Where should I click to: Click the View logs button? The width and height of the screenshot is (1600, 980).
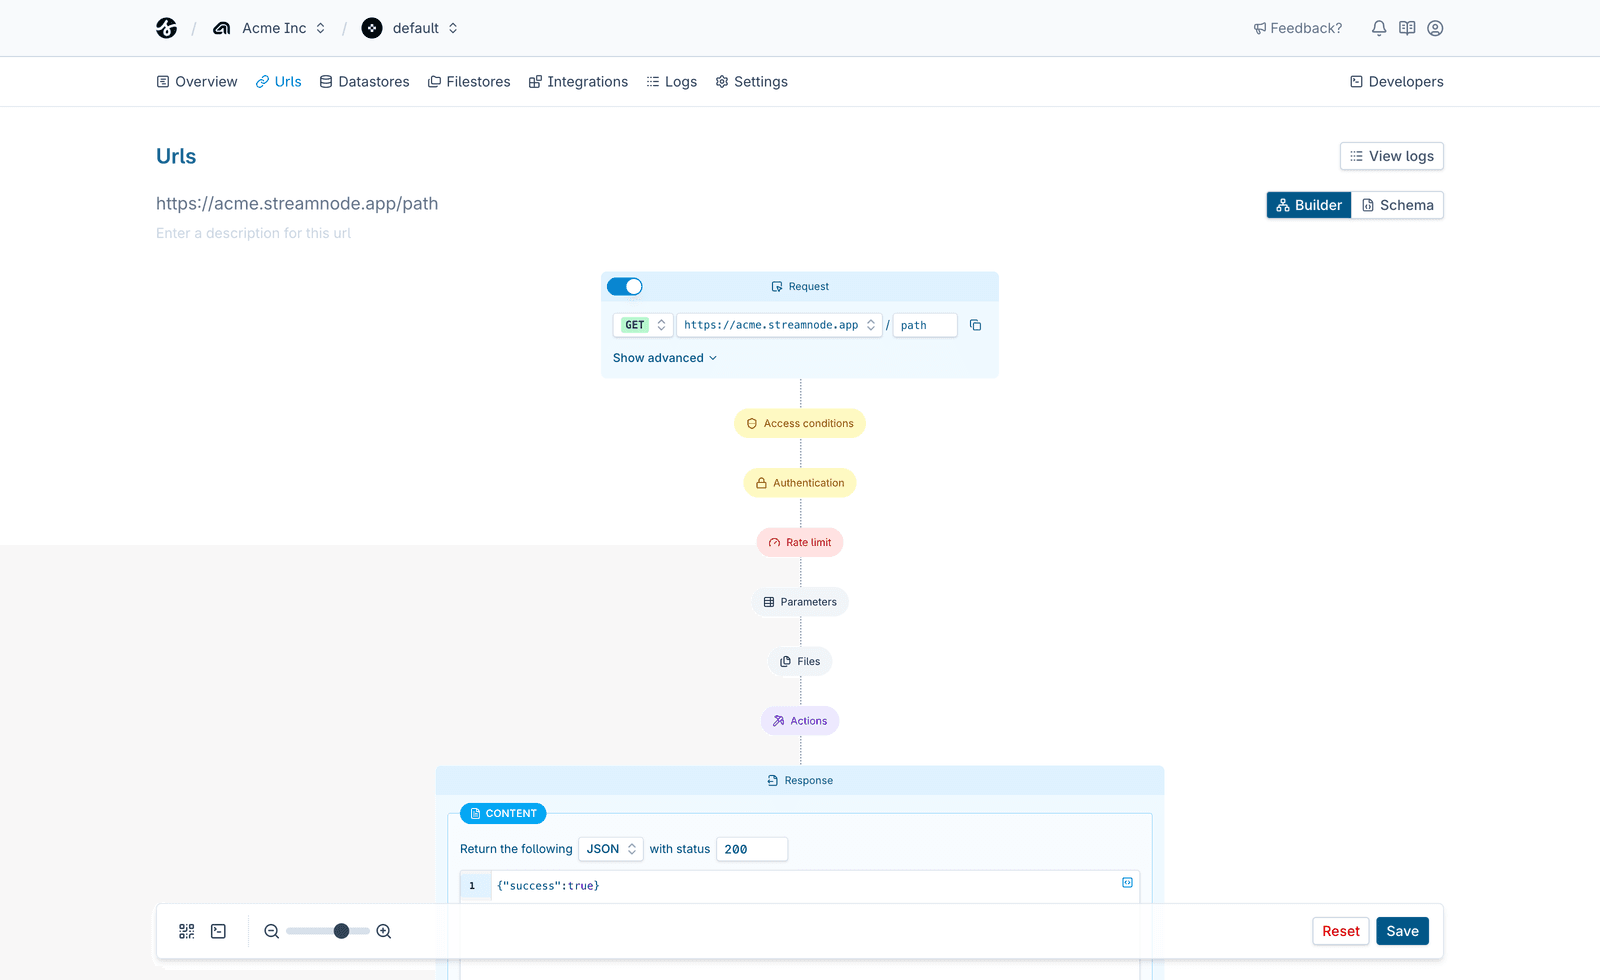pyautogui.click(x=1391, y=156)
